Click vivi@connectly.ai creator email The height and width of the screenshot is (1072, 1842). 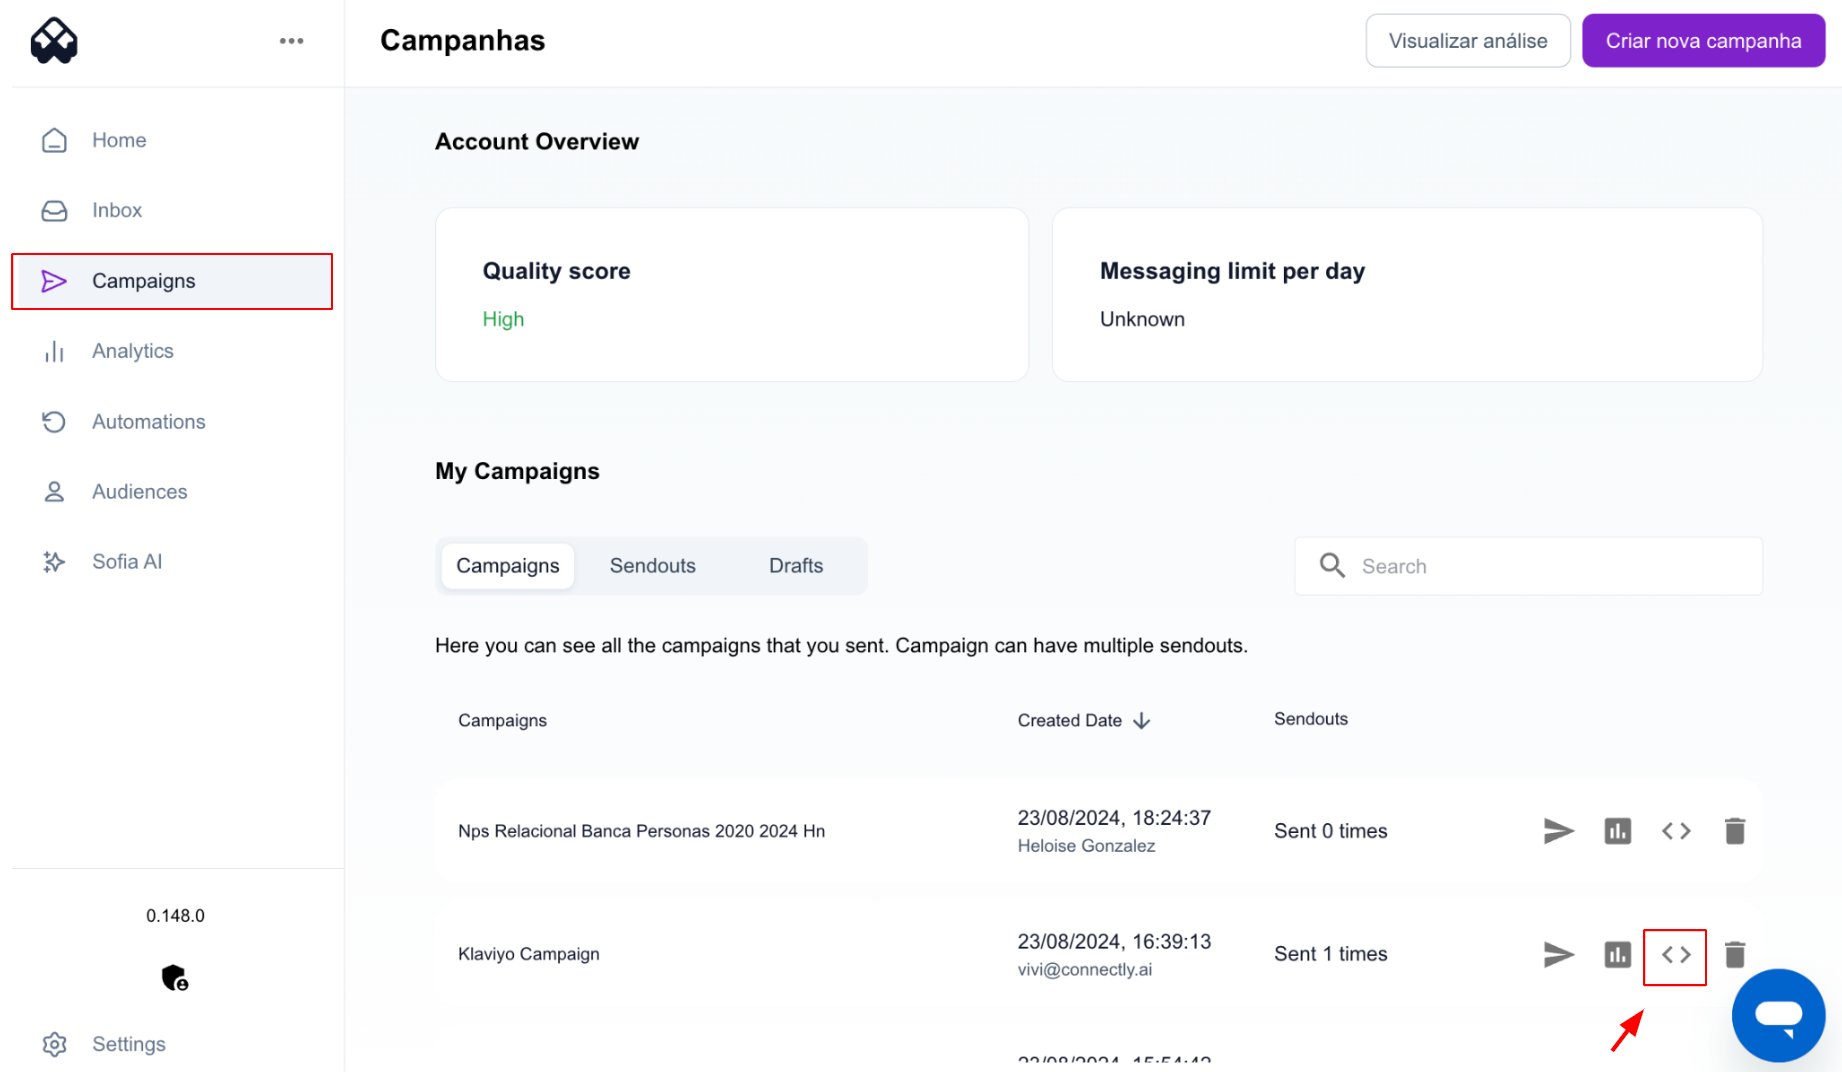click(x=1084, y=970)
